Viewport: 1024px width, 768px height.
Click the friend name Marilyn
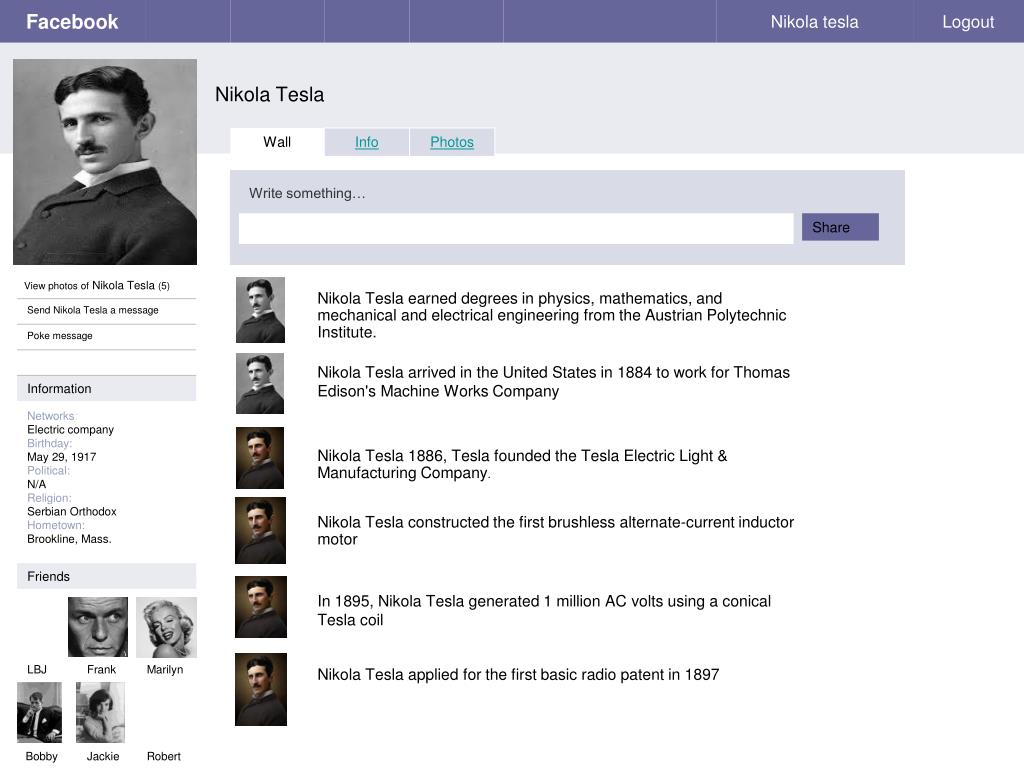(165, 669)
